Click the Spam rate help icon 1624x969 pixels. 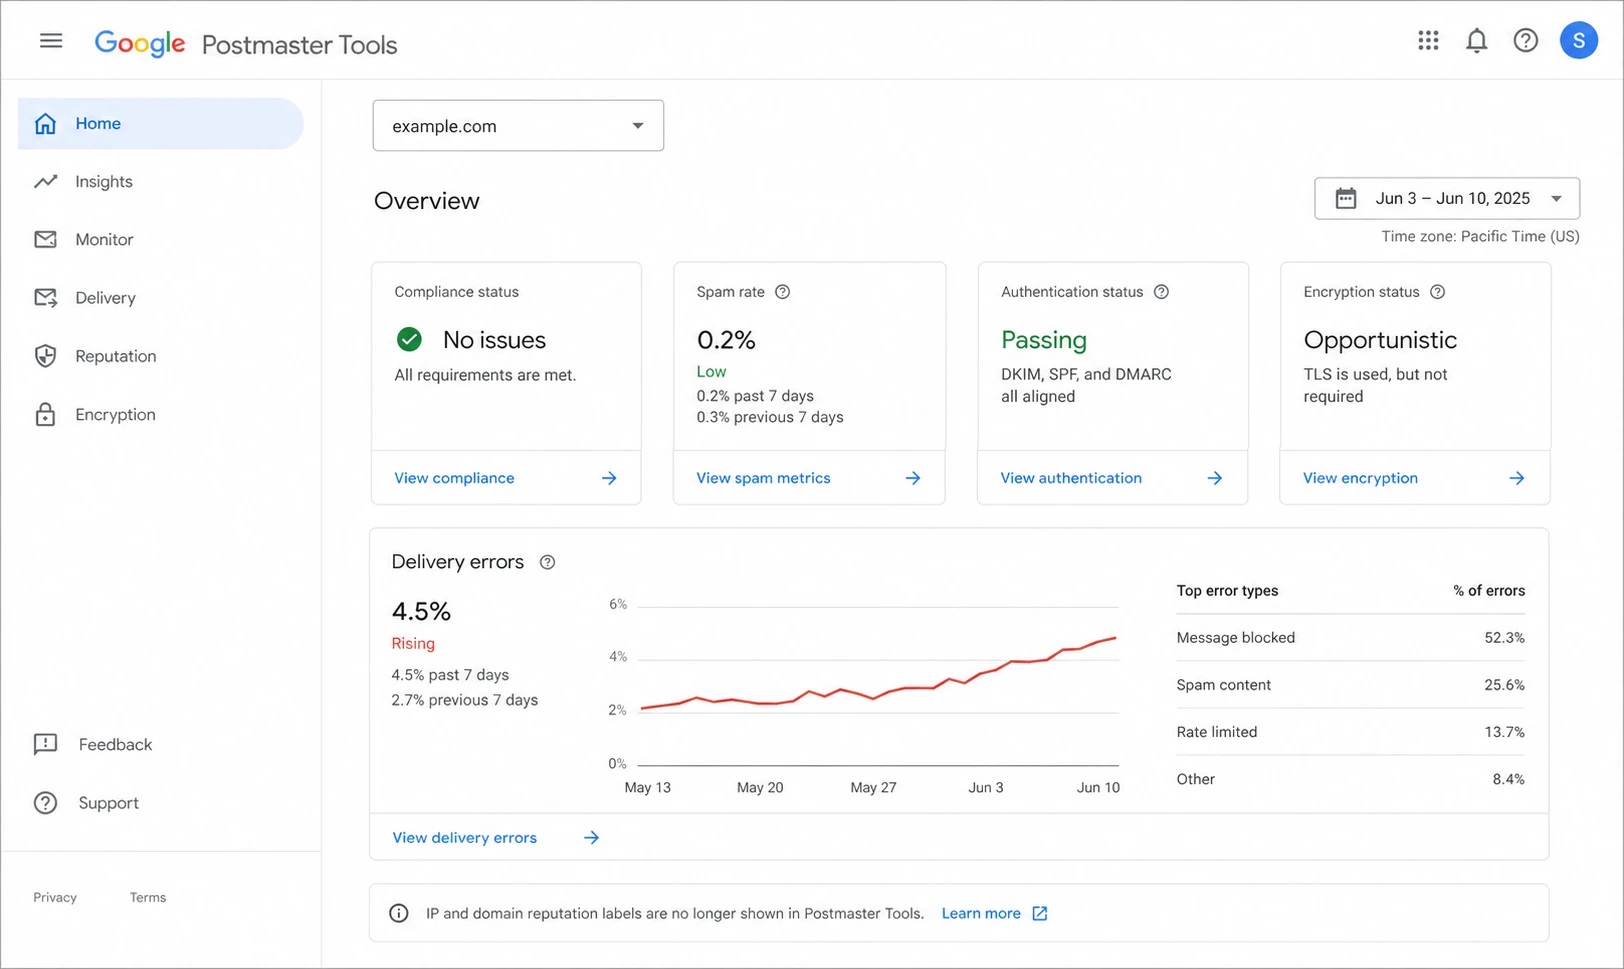(x=782, y=292)
